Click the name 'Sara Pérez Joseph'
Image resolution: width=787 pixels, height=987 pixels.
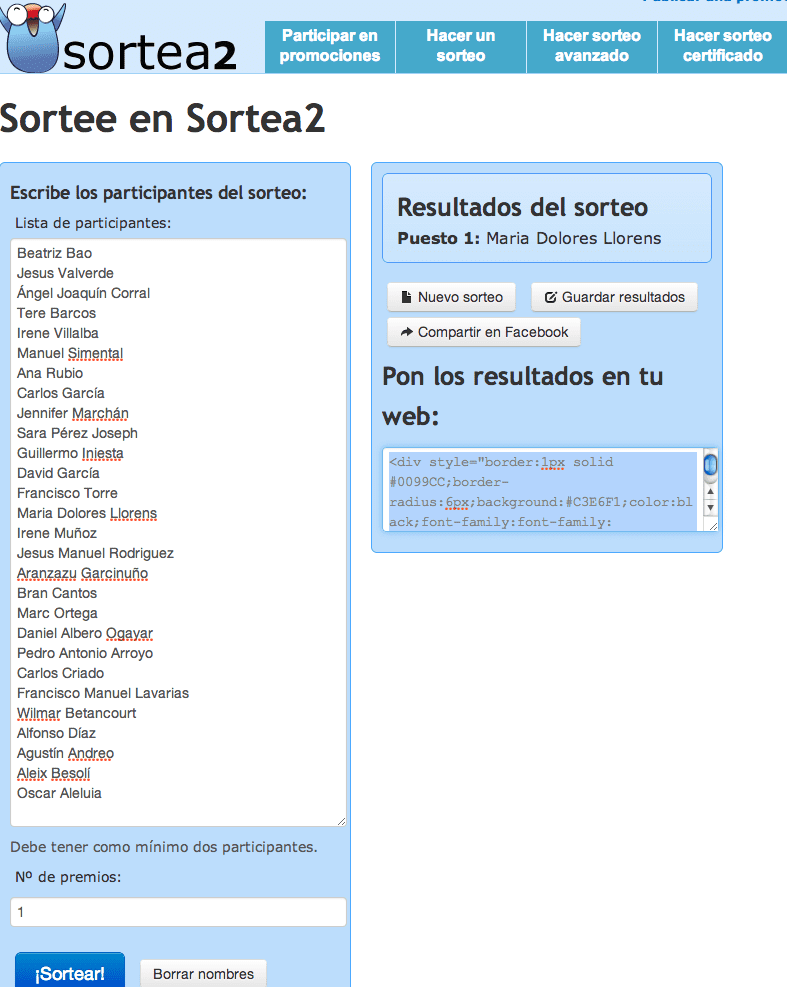coord(77,433)
